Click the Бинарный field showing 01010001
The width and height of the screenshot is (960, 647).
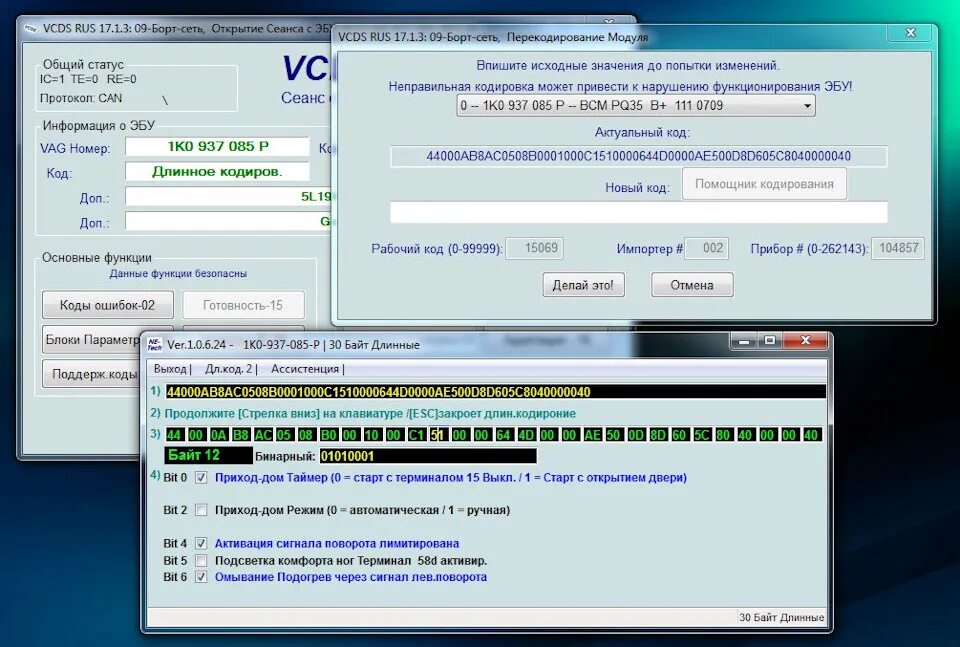(428, 456)
